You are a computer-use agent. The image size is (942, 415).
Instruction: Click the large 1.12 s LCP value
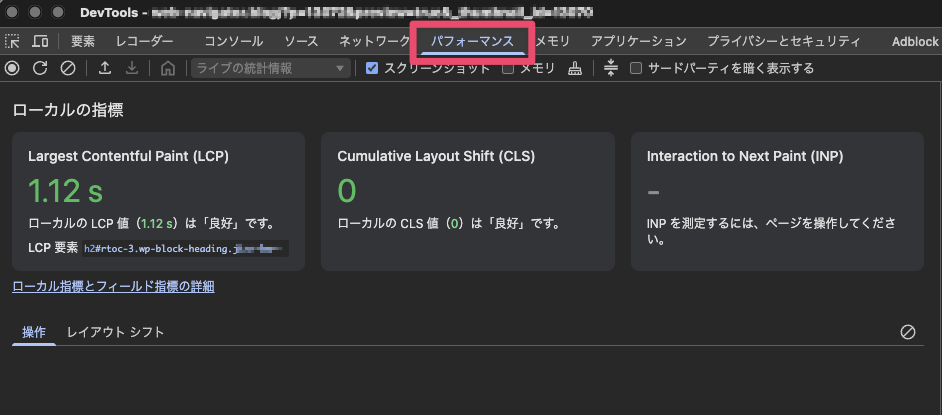[65, 191]
